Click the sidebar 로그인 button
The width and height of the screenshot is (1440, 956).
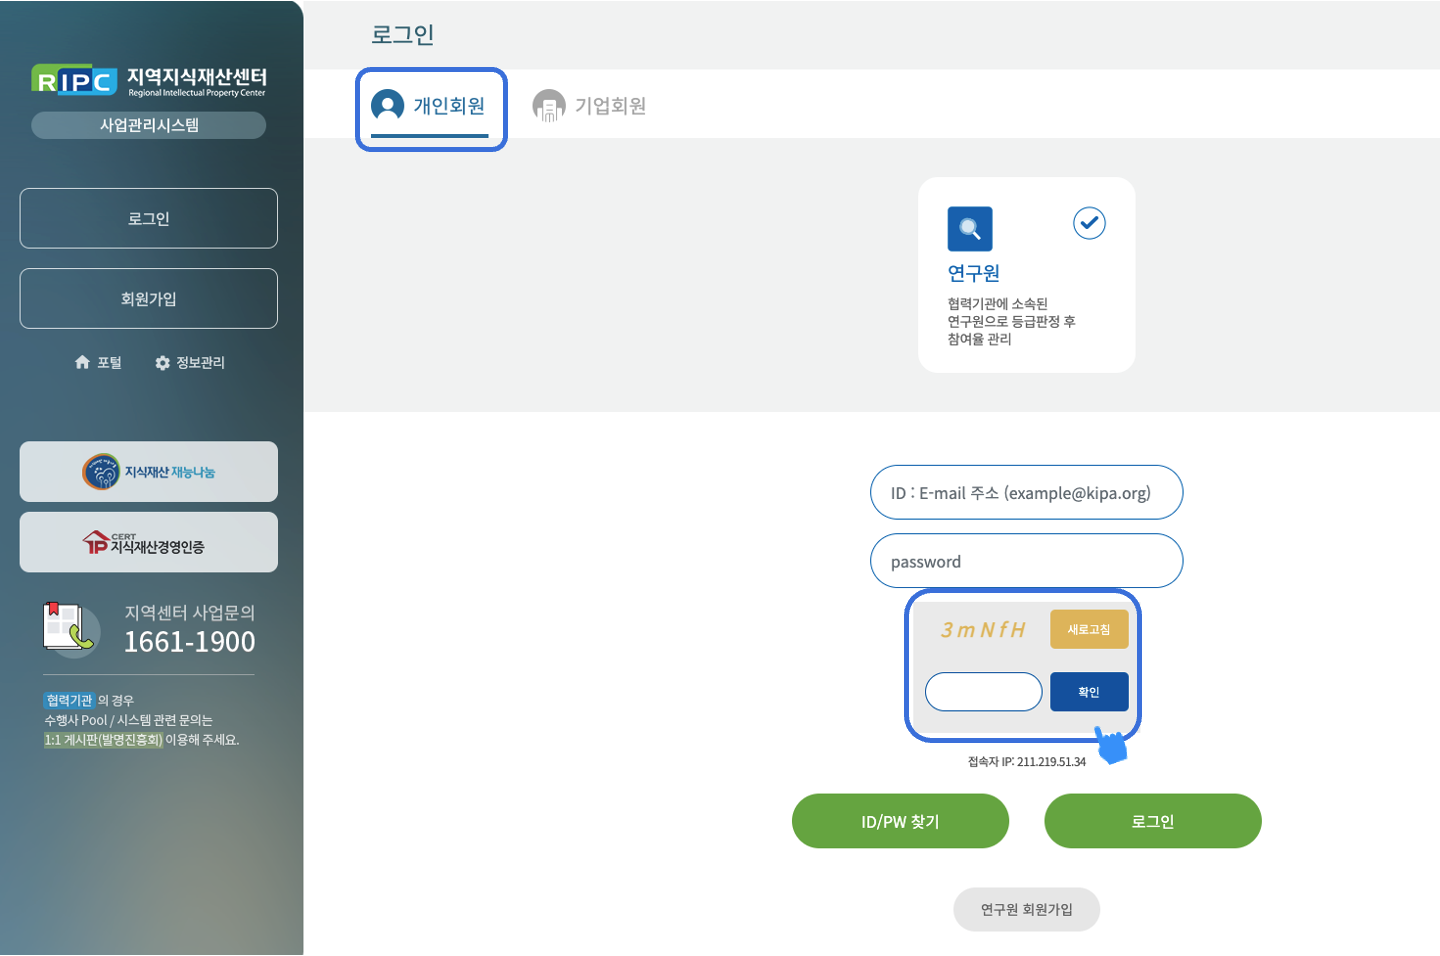149,219
